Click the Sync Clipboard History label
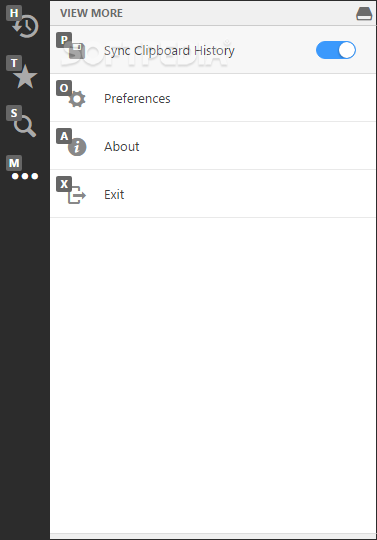This screenshot has height=540, width=377. (169, 51)
